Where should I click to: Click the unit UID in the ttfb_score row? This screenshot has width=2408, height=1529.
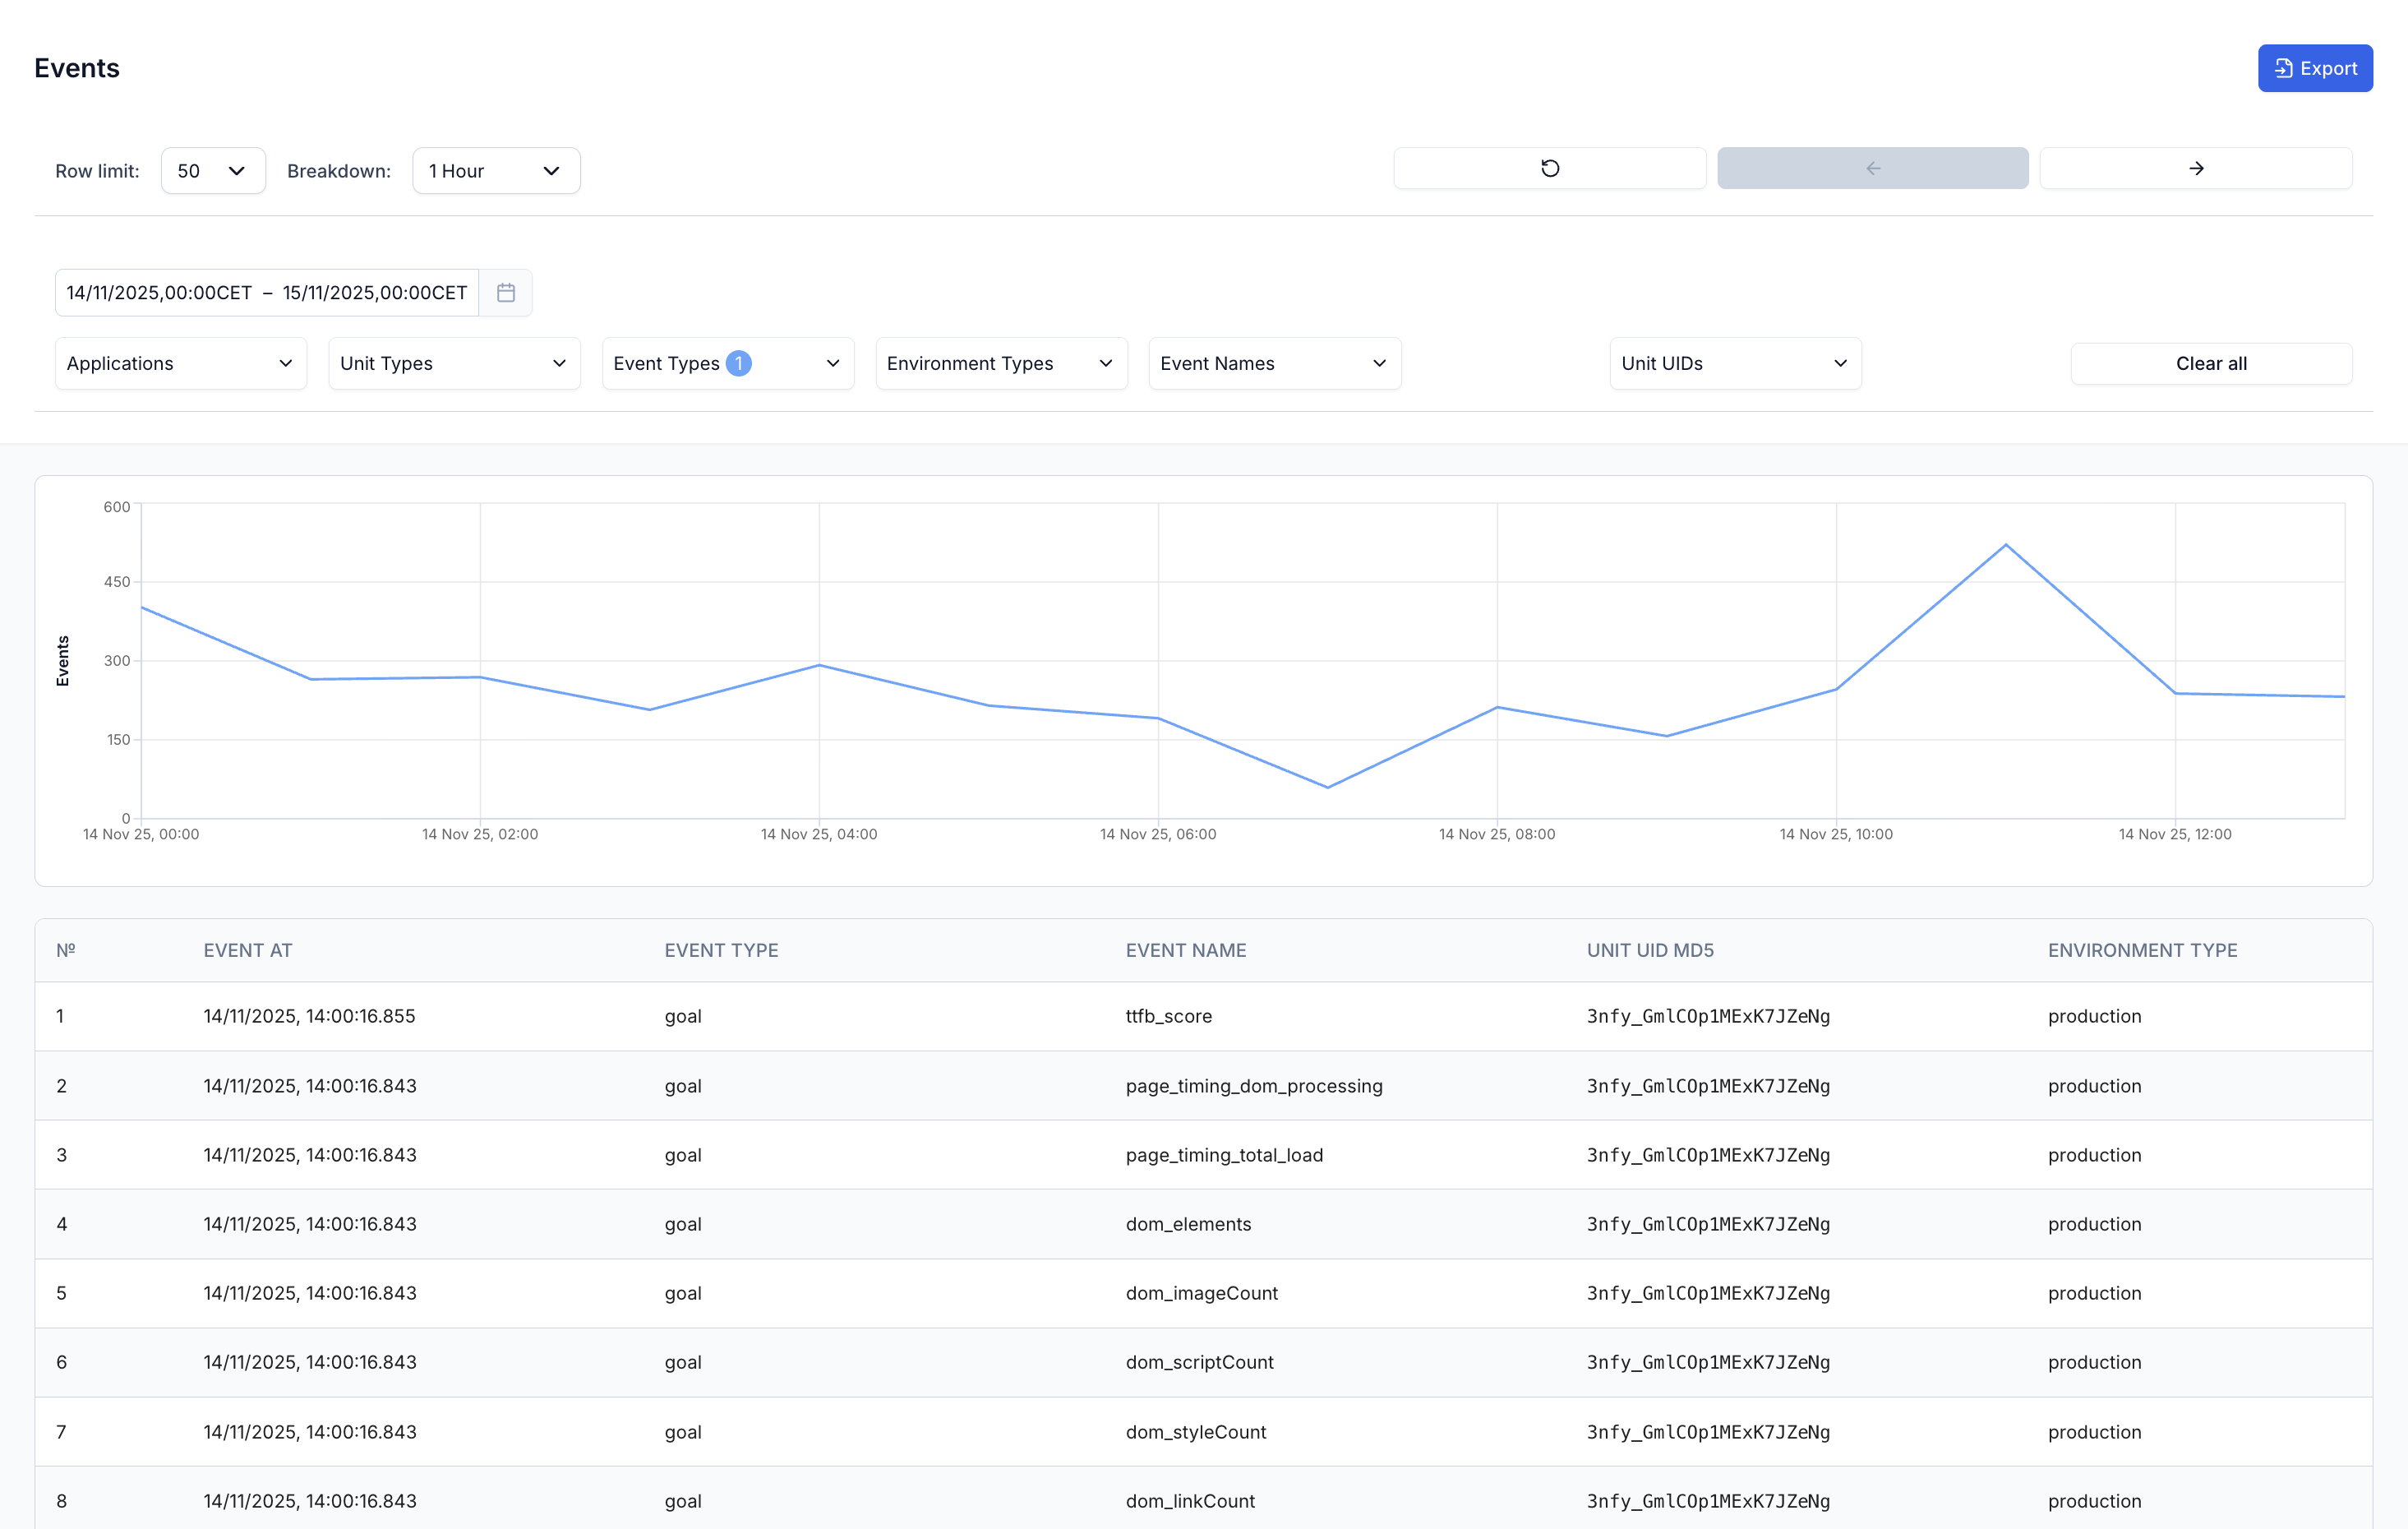pyautogui.click(x=1708, y=1016)
